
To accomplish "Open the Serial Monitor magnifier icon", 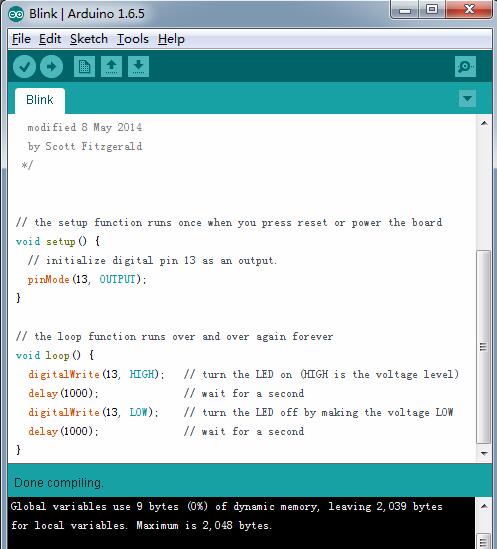I will [x=465, y=67].
